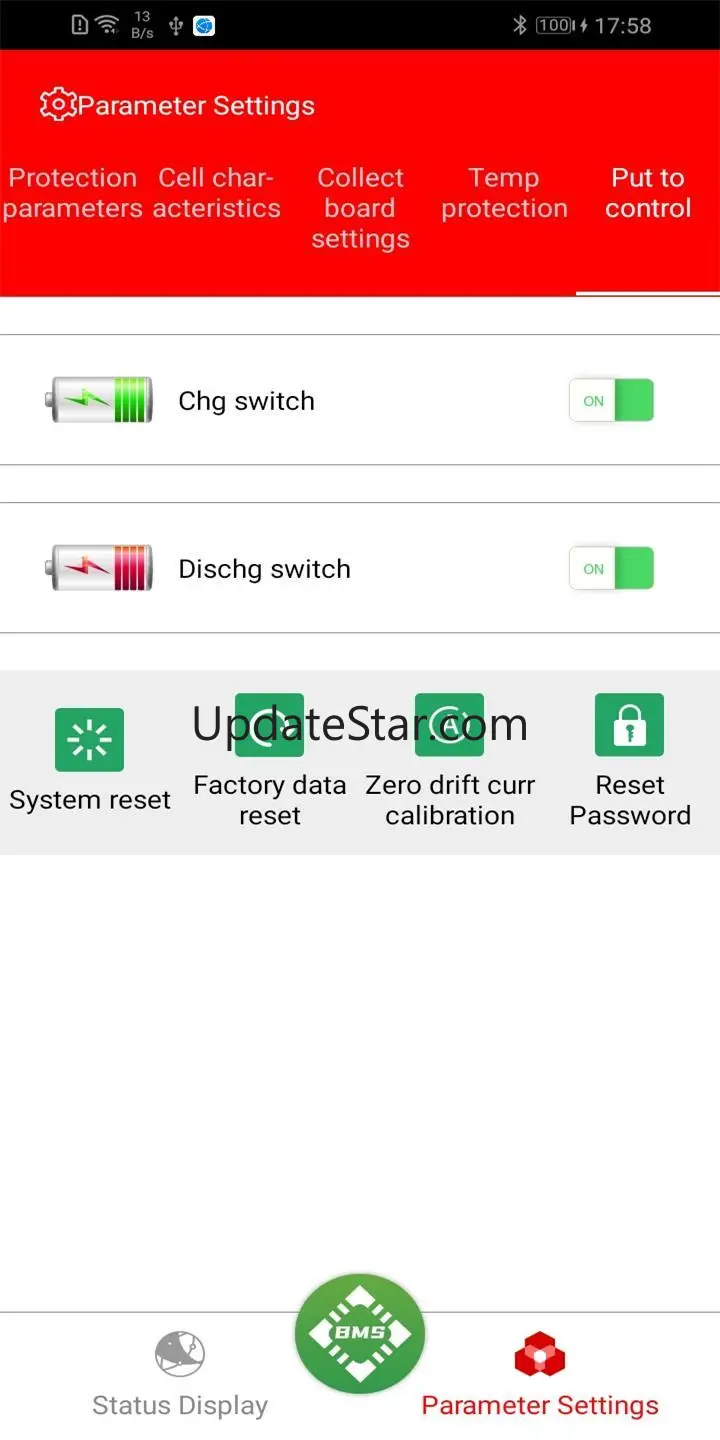Go to the Temp protection tab
Viewport: 720px width, 1440px height.
504,193
